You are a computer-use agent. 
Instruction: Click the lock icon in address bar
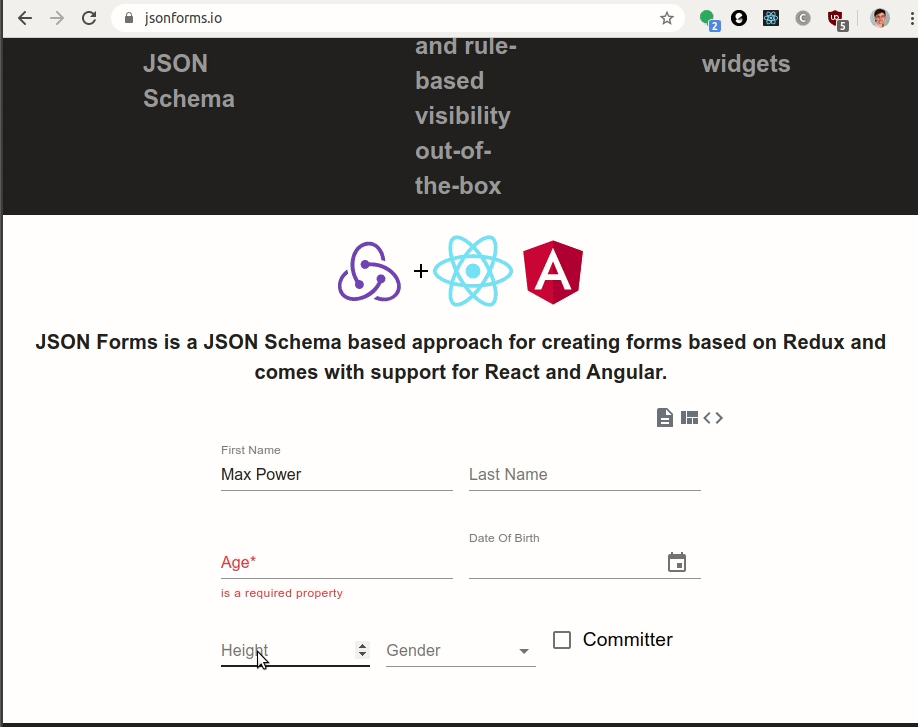click(129, 18)
